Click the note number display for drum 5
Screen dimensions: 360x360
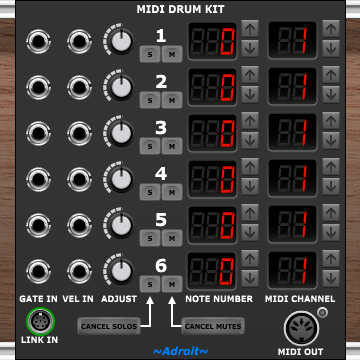tap(212, 225)
